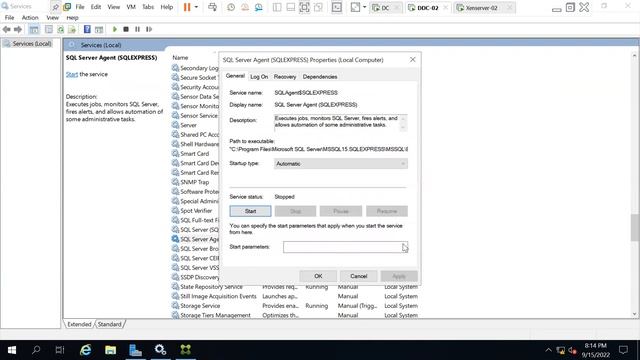Click VMware show library sidebar icon

[x=277, y=7]
